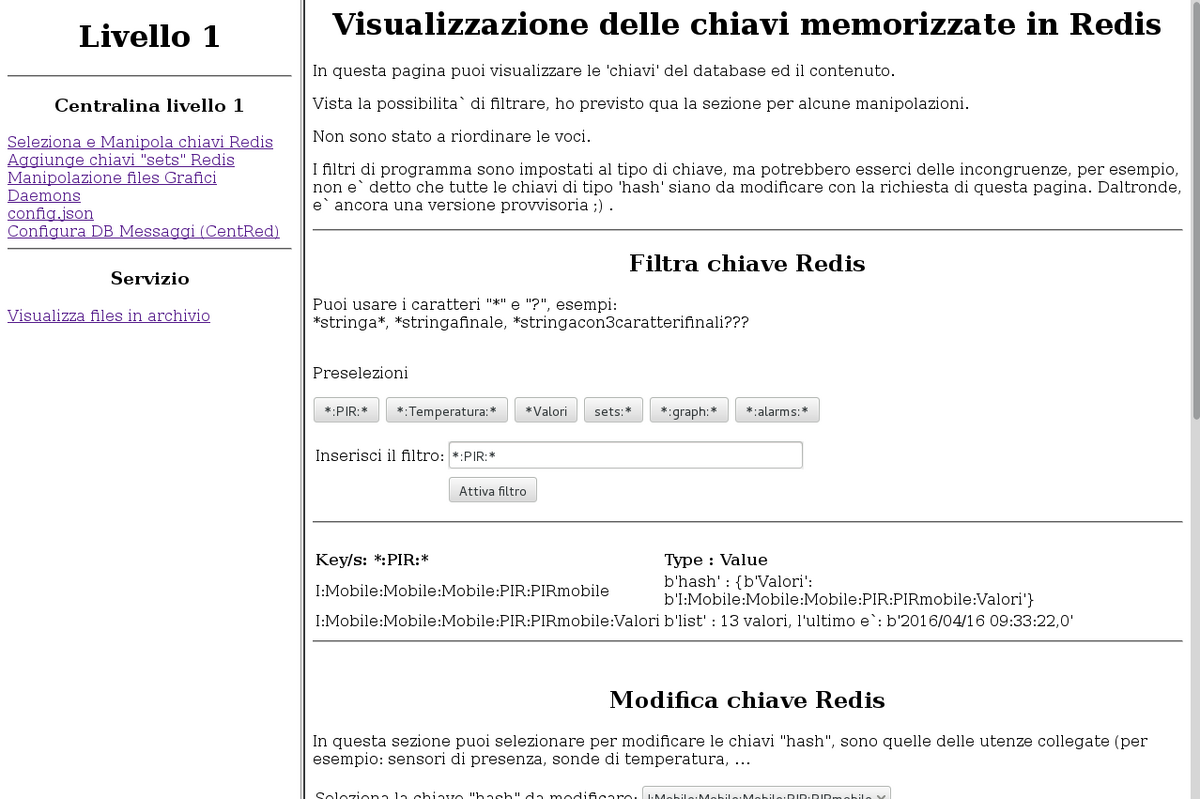
Task: Select the '*:Temperatura:*' preset filter
Action: (x=446, y=411)
